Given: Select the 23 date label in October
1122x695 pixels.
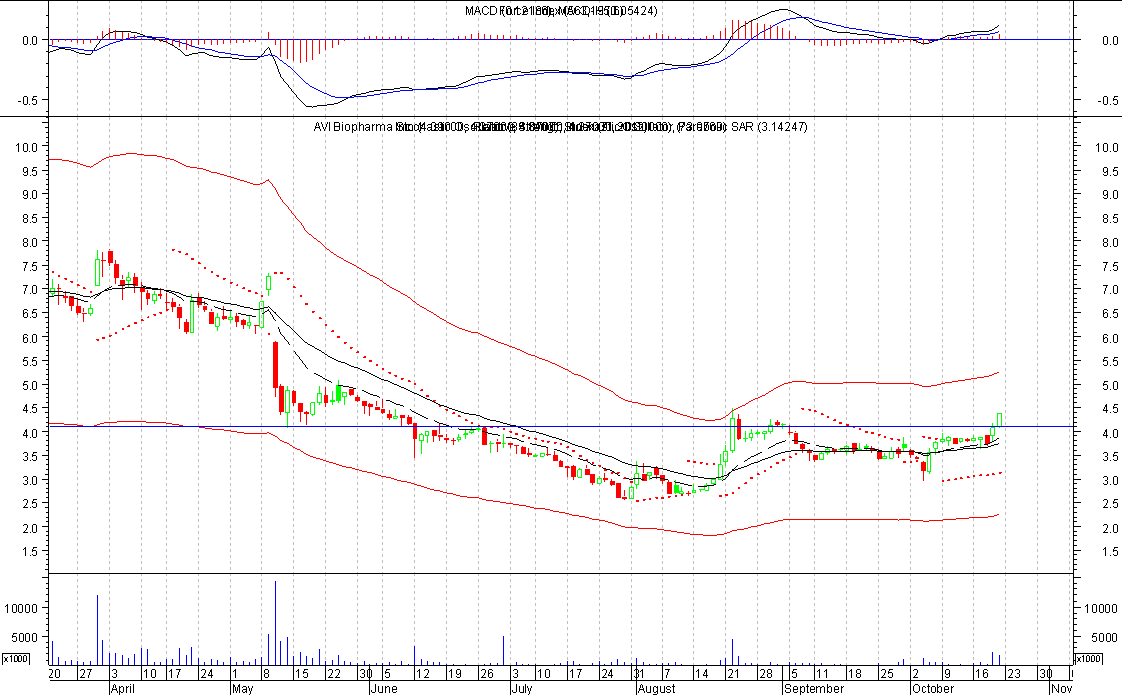Looking at the screenshot, I should [x=1014, y=674].
